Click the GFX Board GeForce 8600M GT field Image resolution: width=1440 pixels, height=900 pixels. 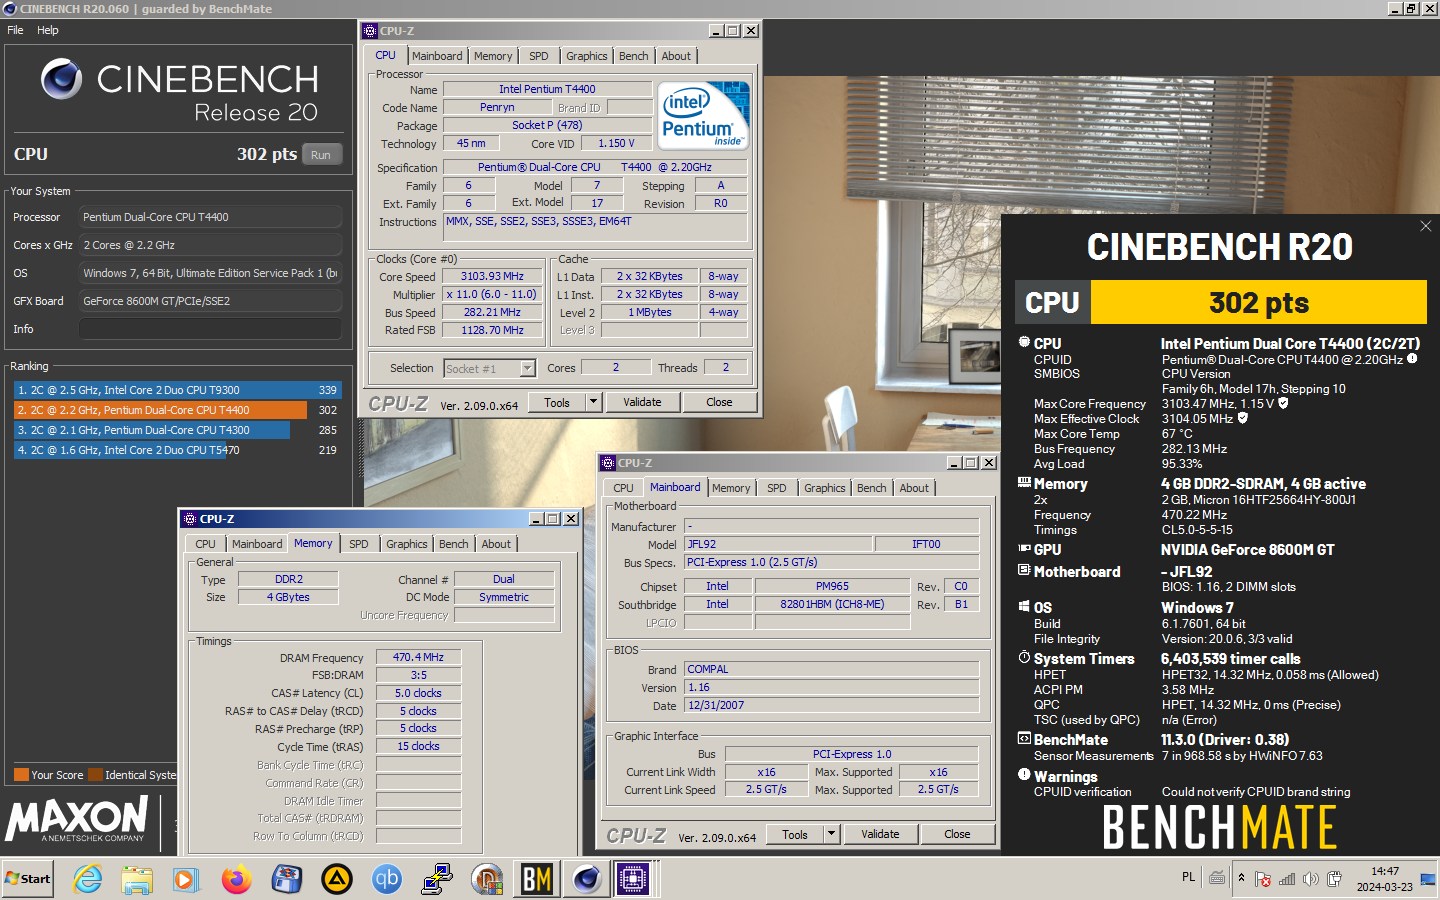(x=210, y=300)
